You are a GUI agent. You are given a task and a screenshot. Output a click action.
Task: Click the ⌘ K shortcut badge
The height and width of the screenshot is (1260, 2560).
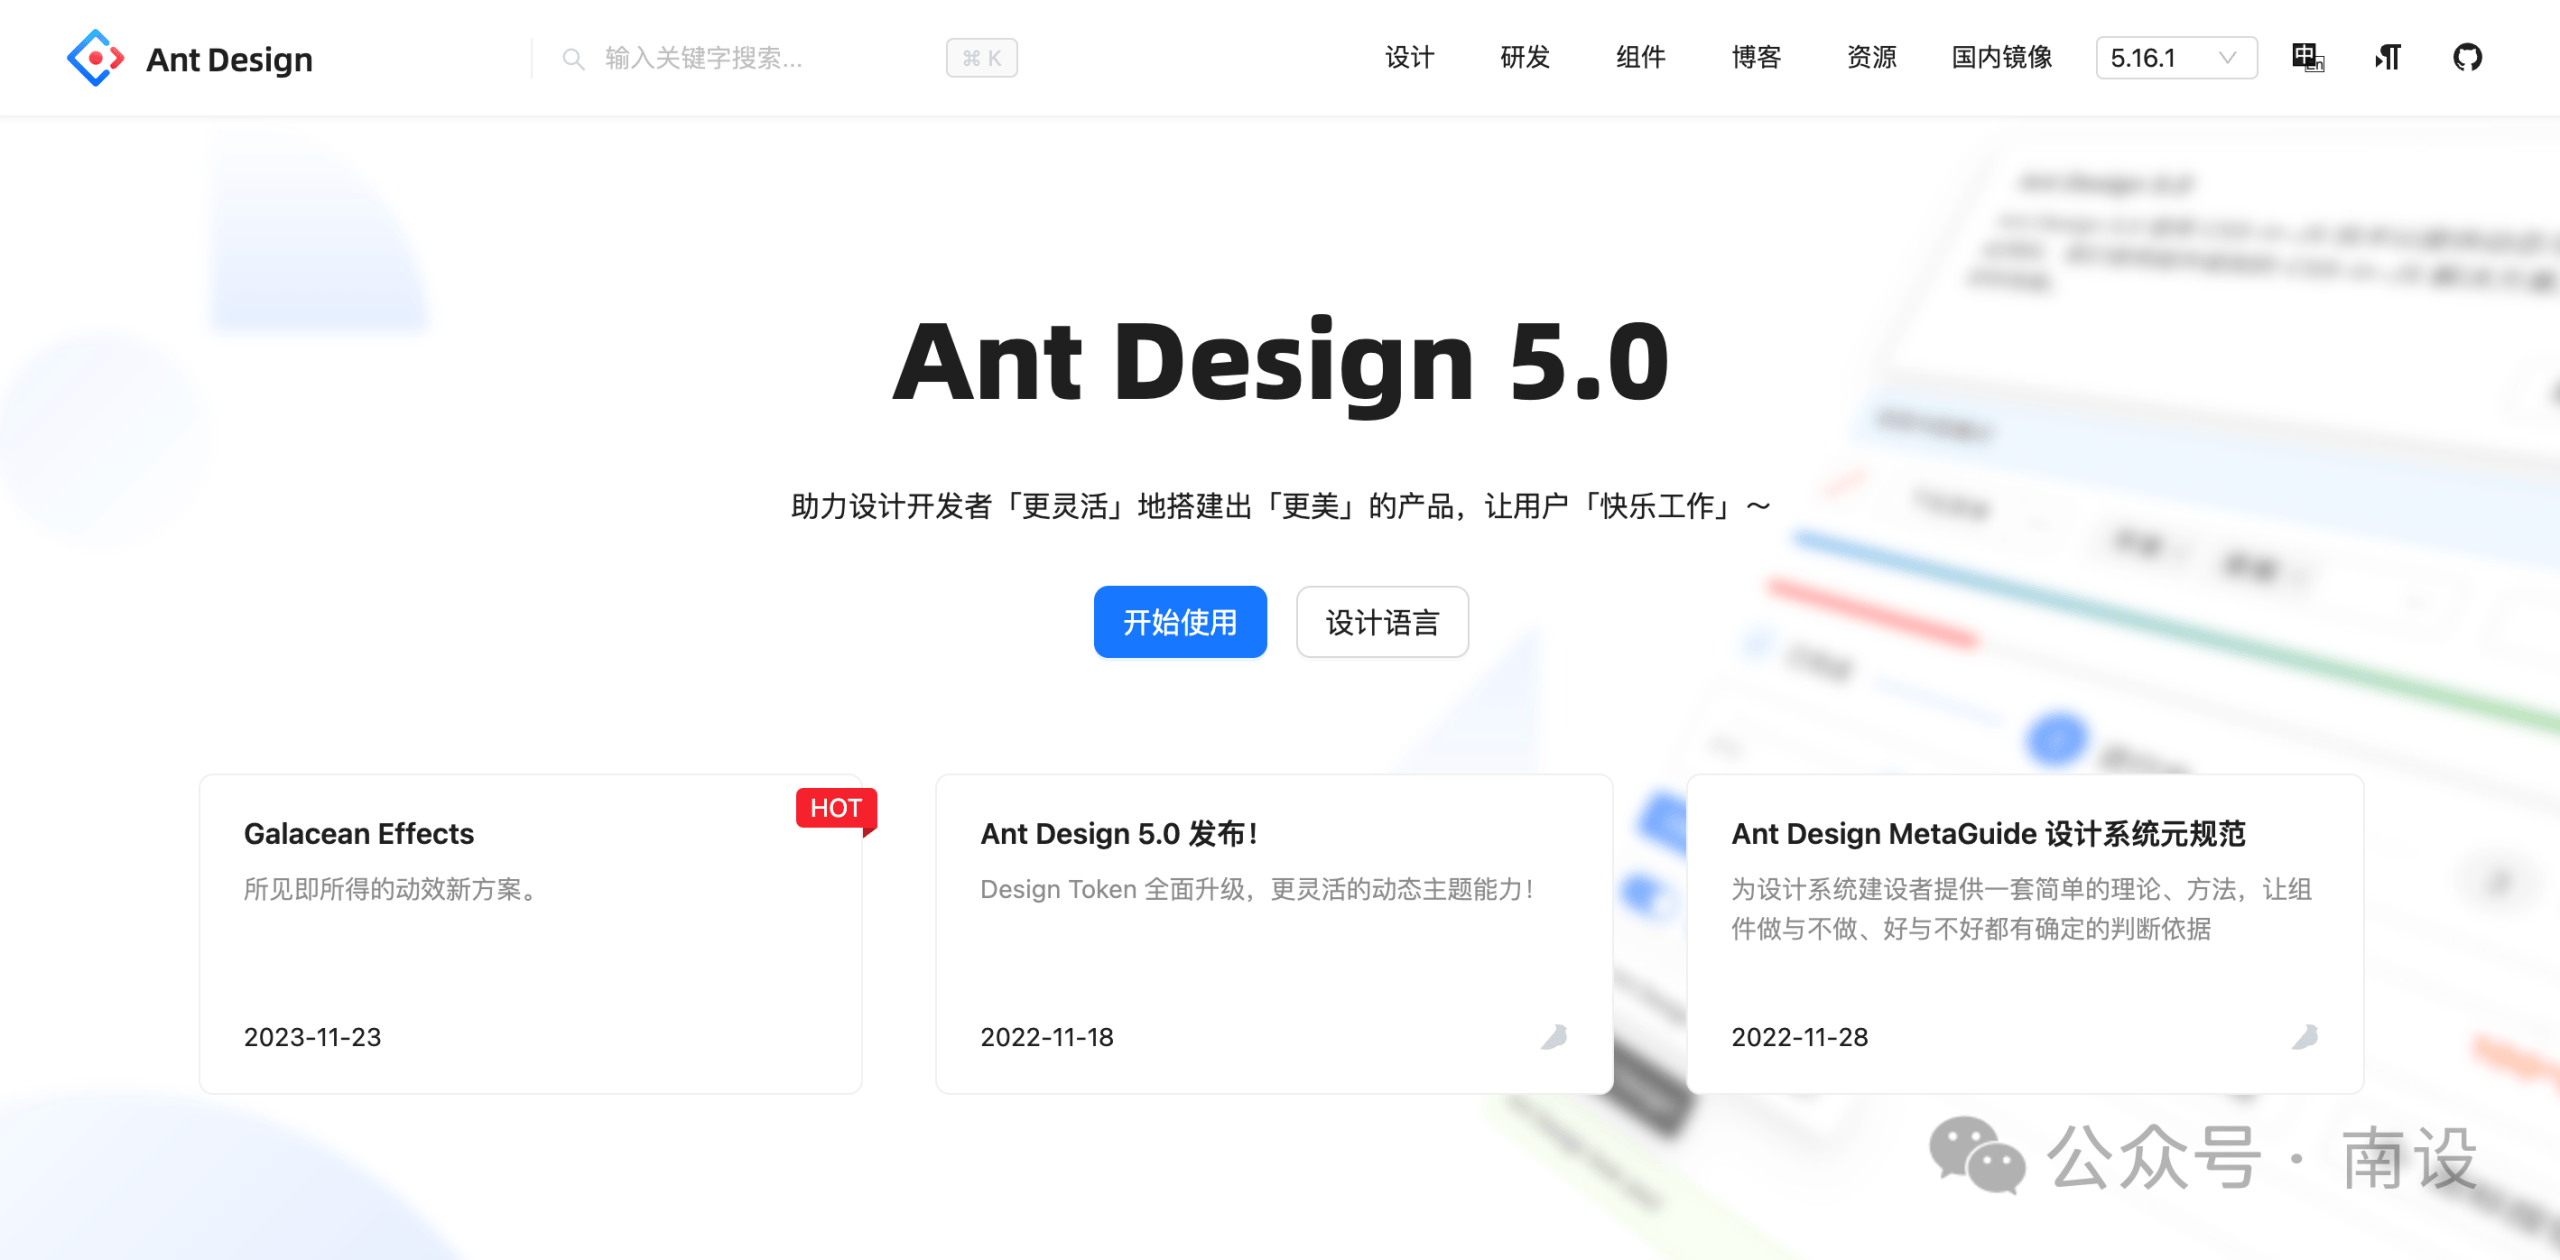tap(982, 58)
